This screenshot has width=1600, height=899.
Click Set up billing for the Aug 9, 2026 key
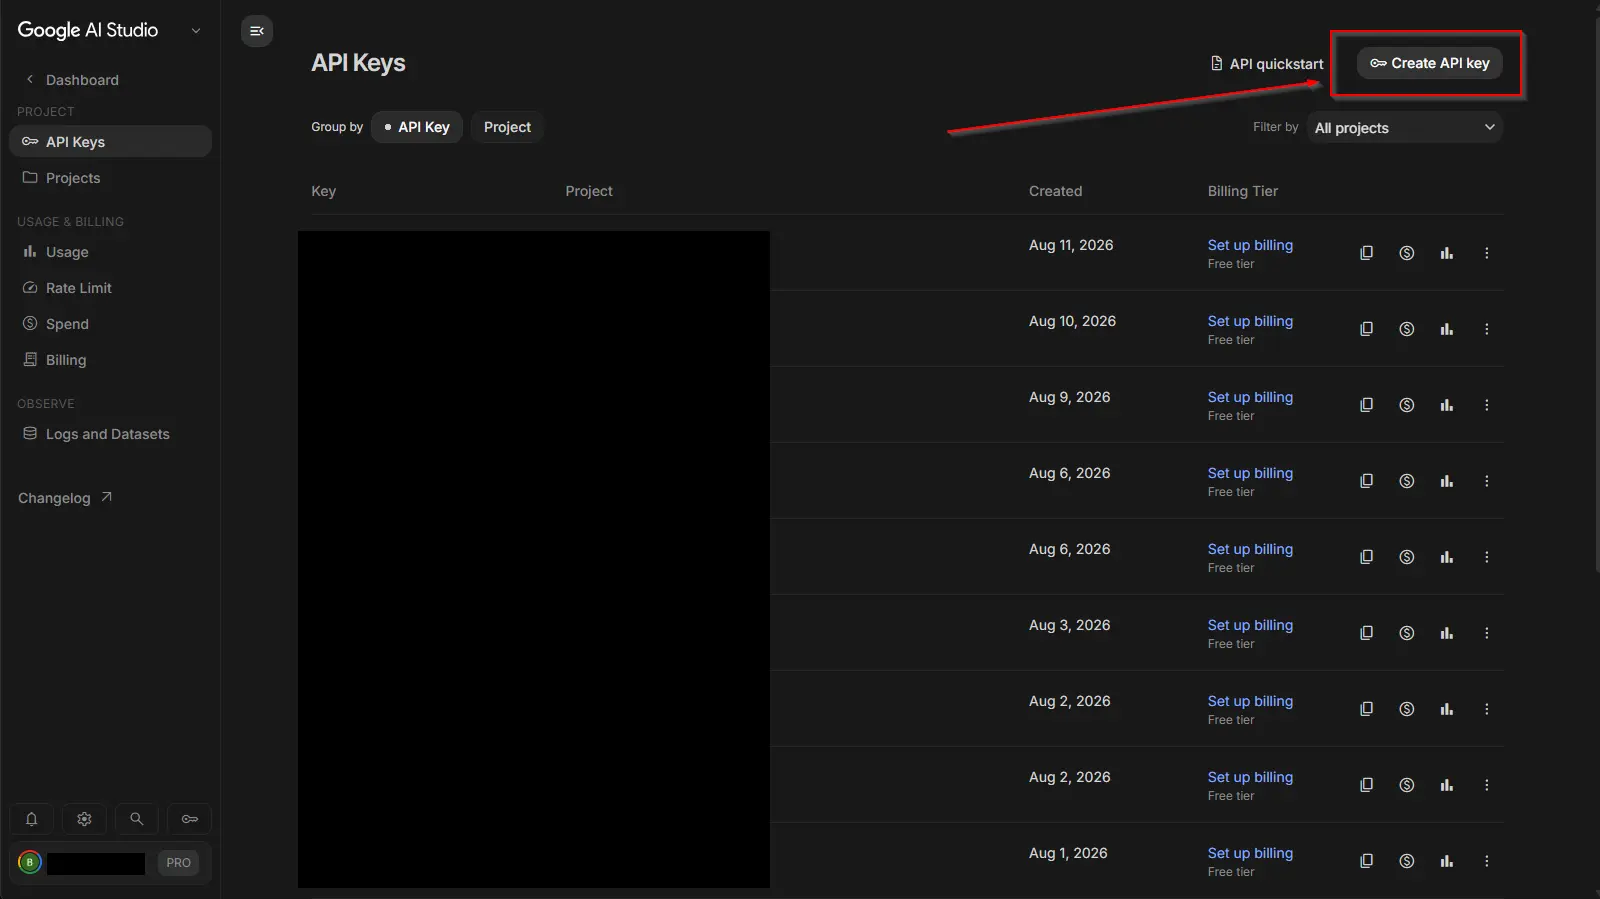(x=1250, y=397)
